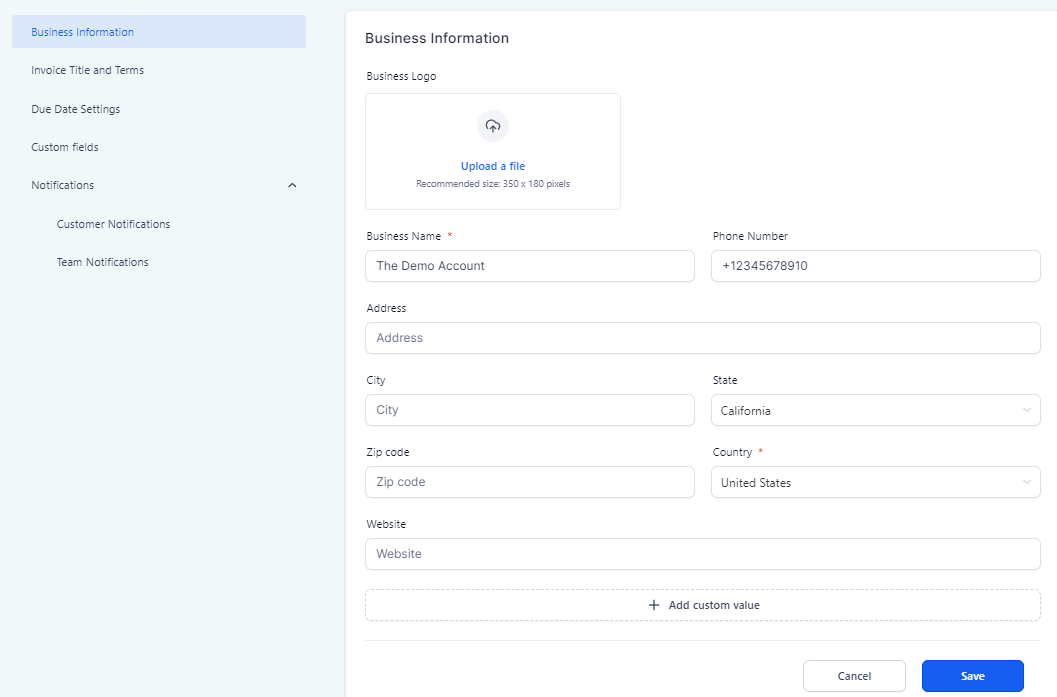Image resolution: width=1057 pixels, height=697 pixels.
Task: Open Custom fields section
Action: tap(65, 147)
